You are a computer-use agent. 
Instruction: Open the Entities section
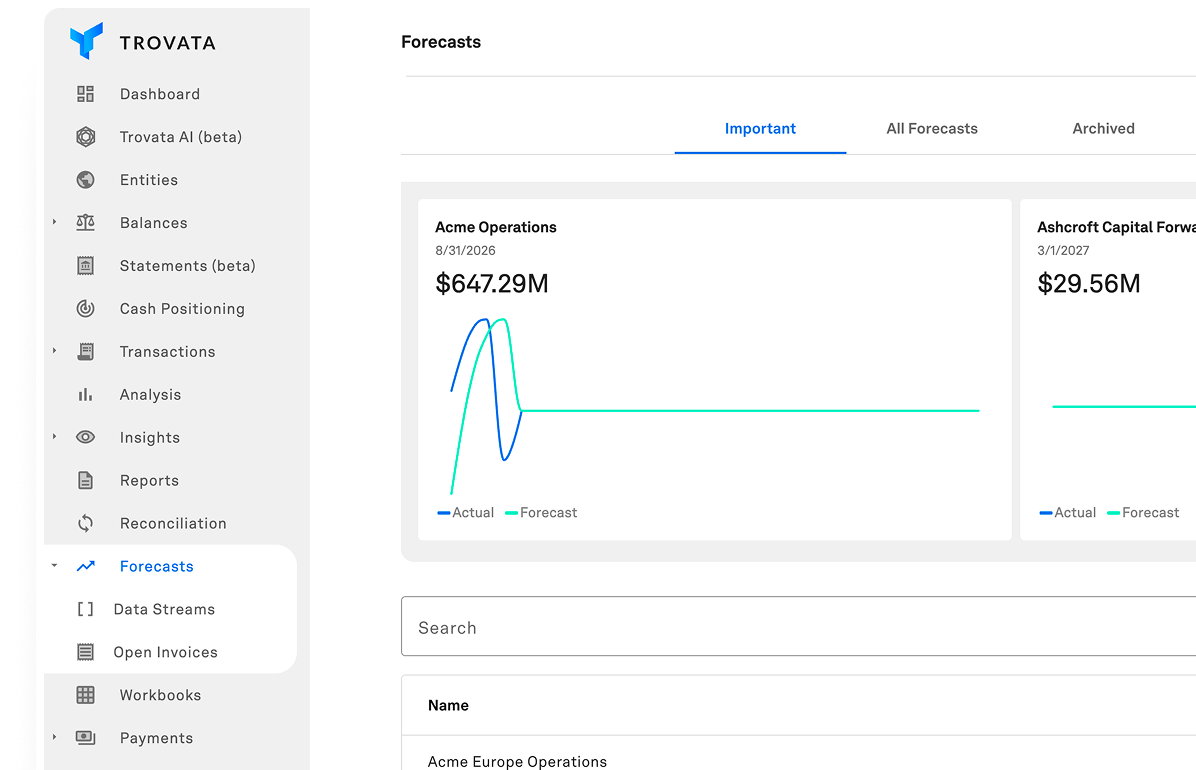(149, 179)
